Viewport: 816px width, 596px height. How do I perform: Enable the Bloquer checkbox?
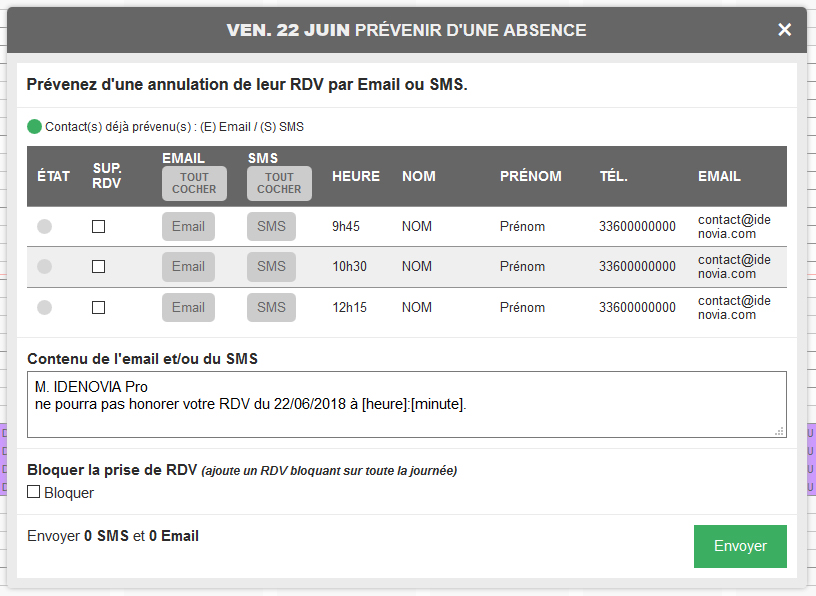34,492
